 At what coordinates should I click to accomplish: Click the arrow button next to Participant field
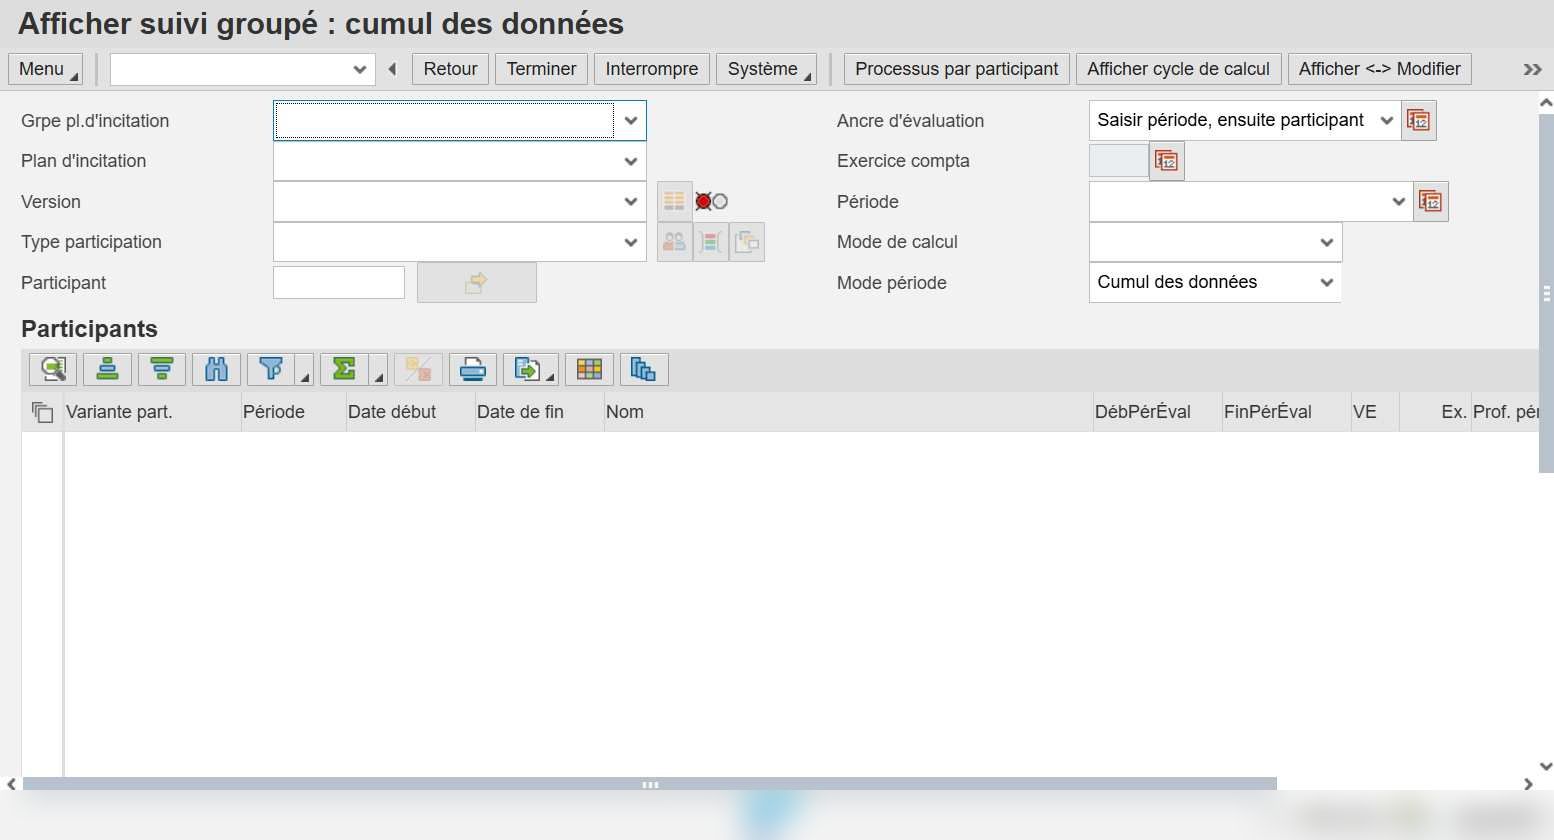(x=476, y=283)
